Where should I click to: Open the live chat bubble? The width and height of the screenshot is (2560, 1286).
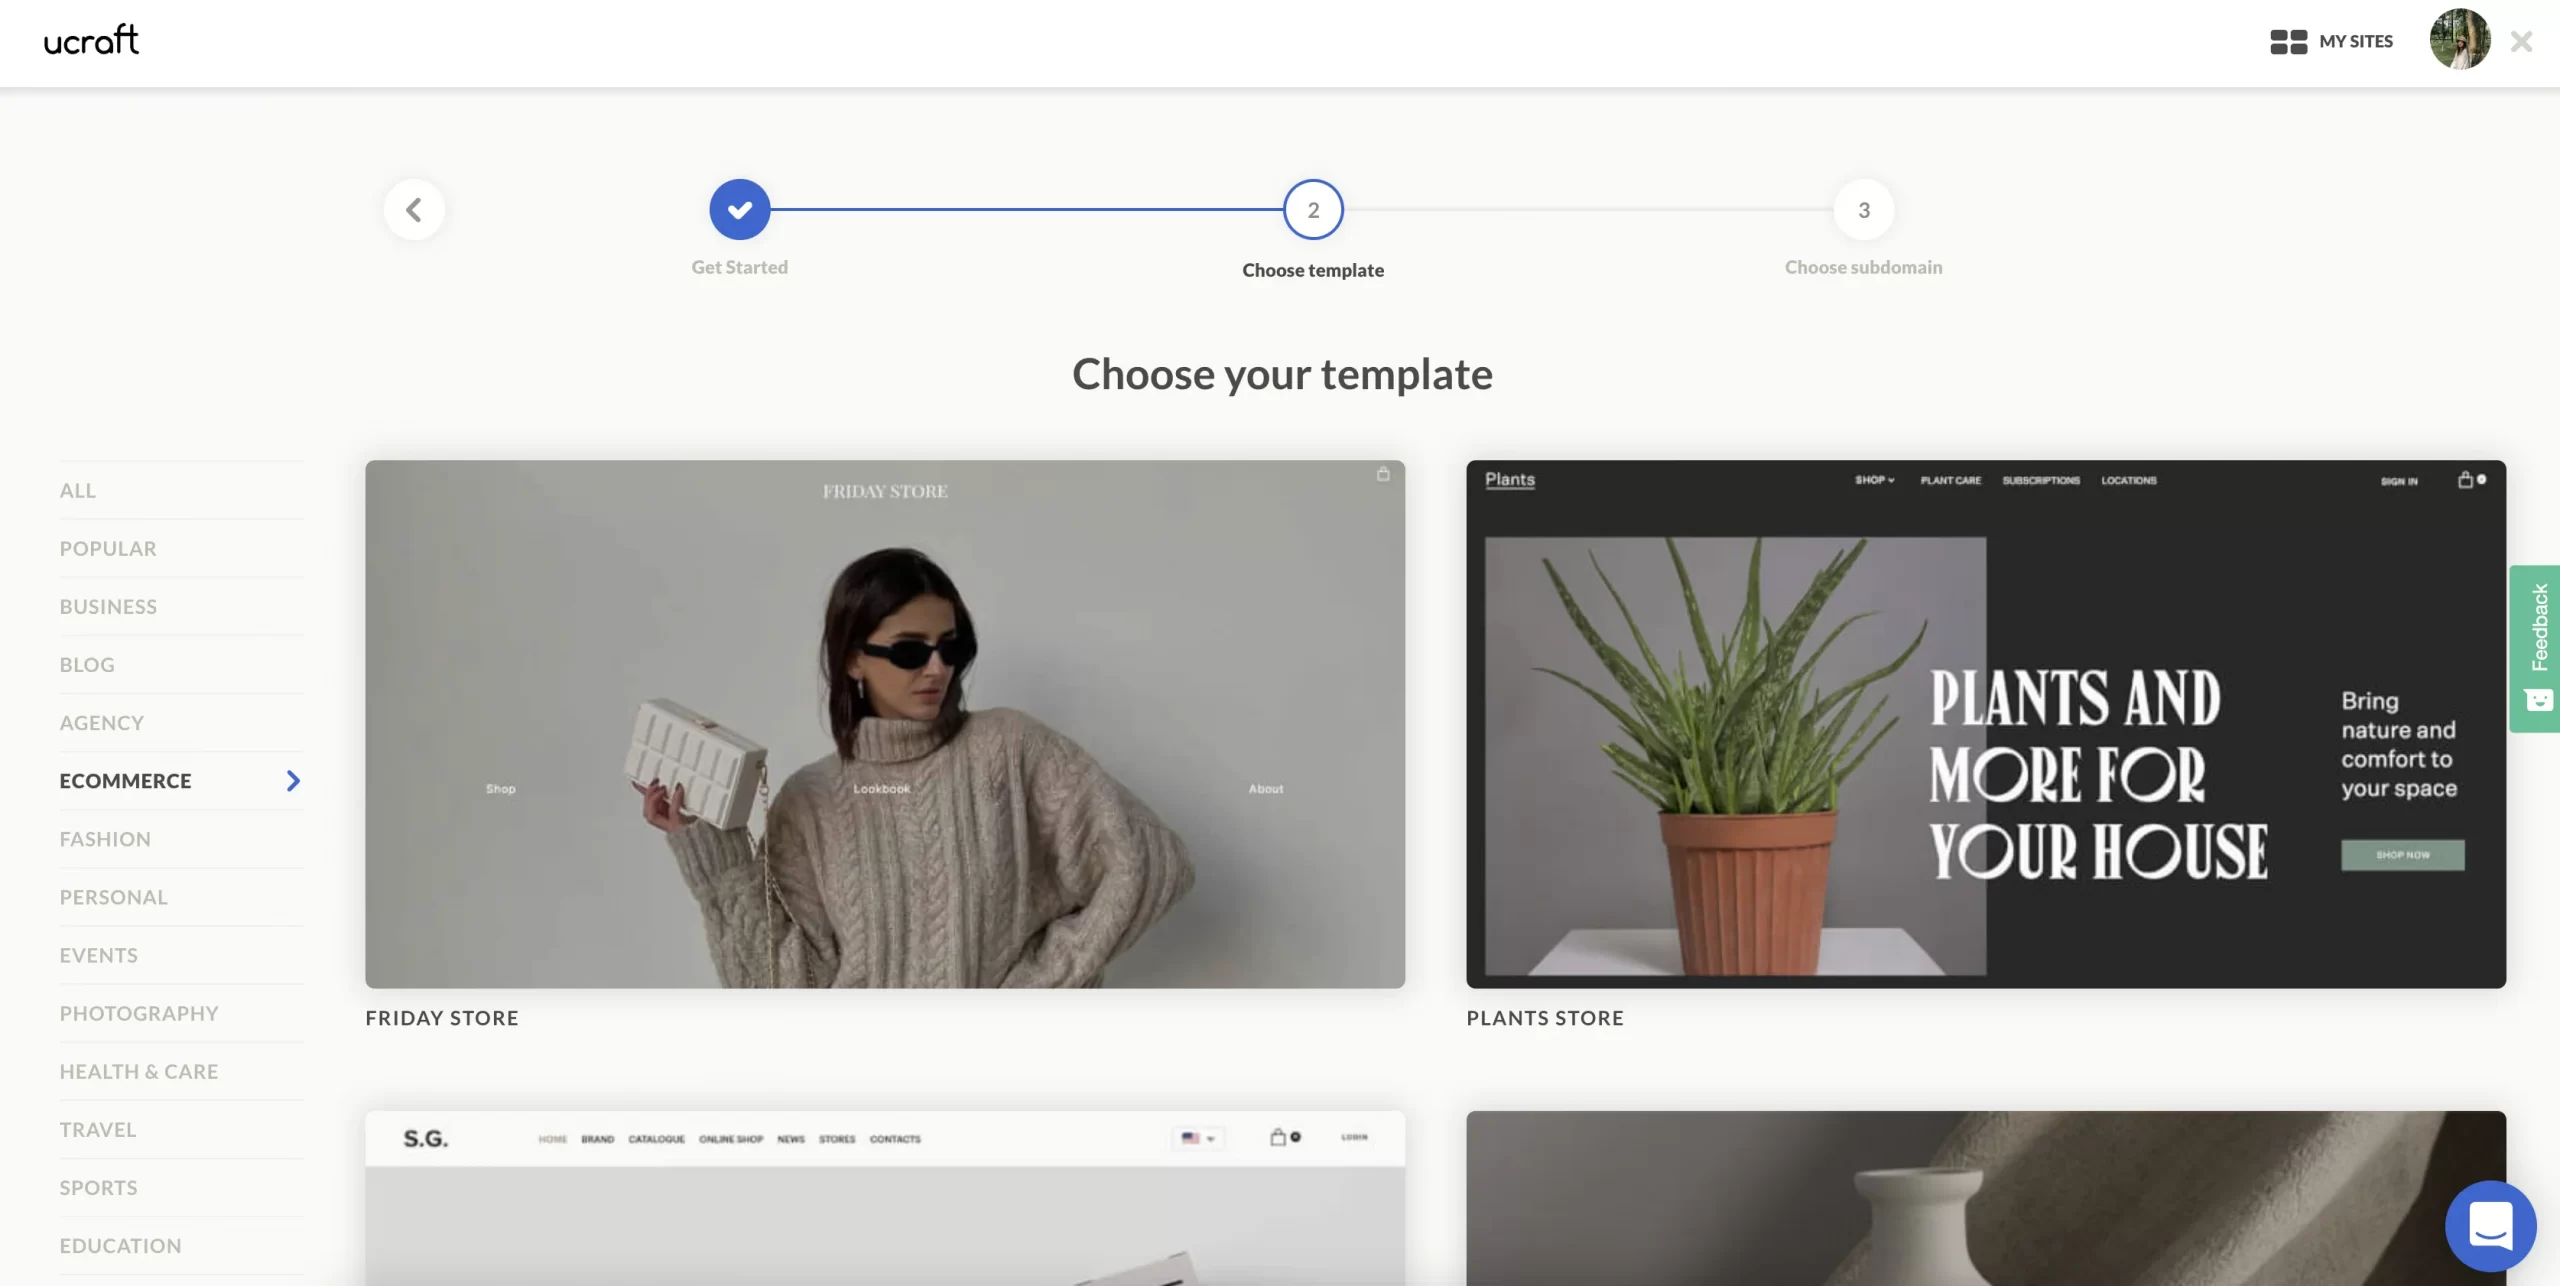click(x=2489, y=1225)
